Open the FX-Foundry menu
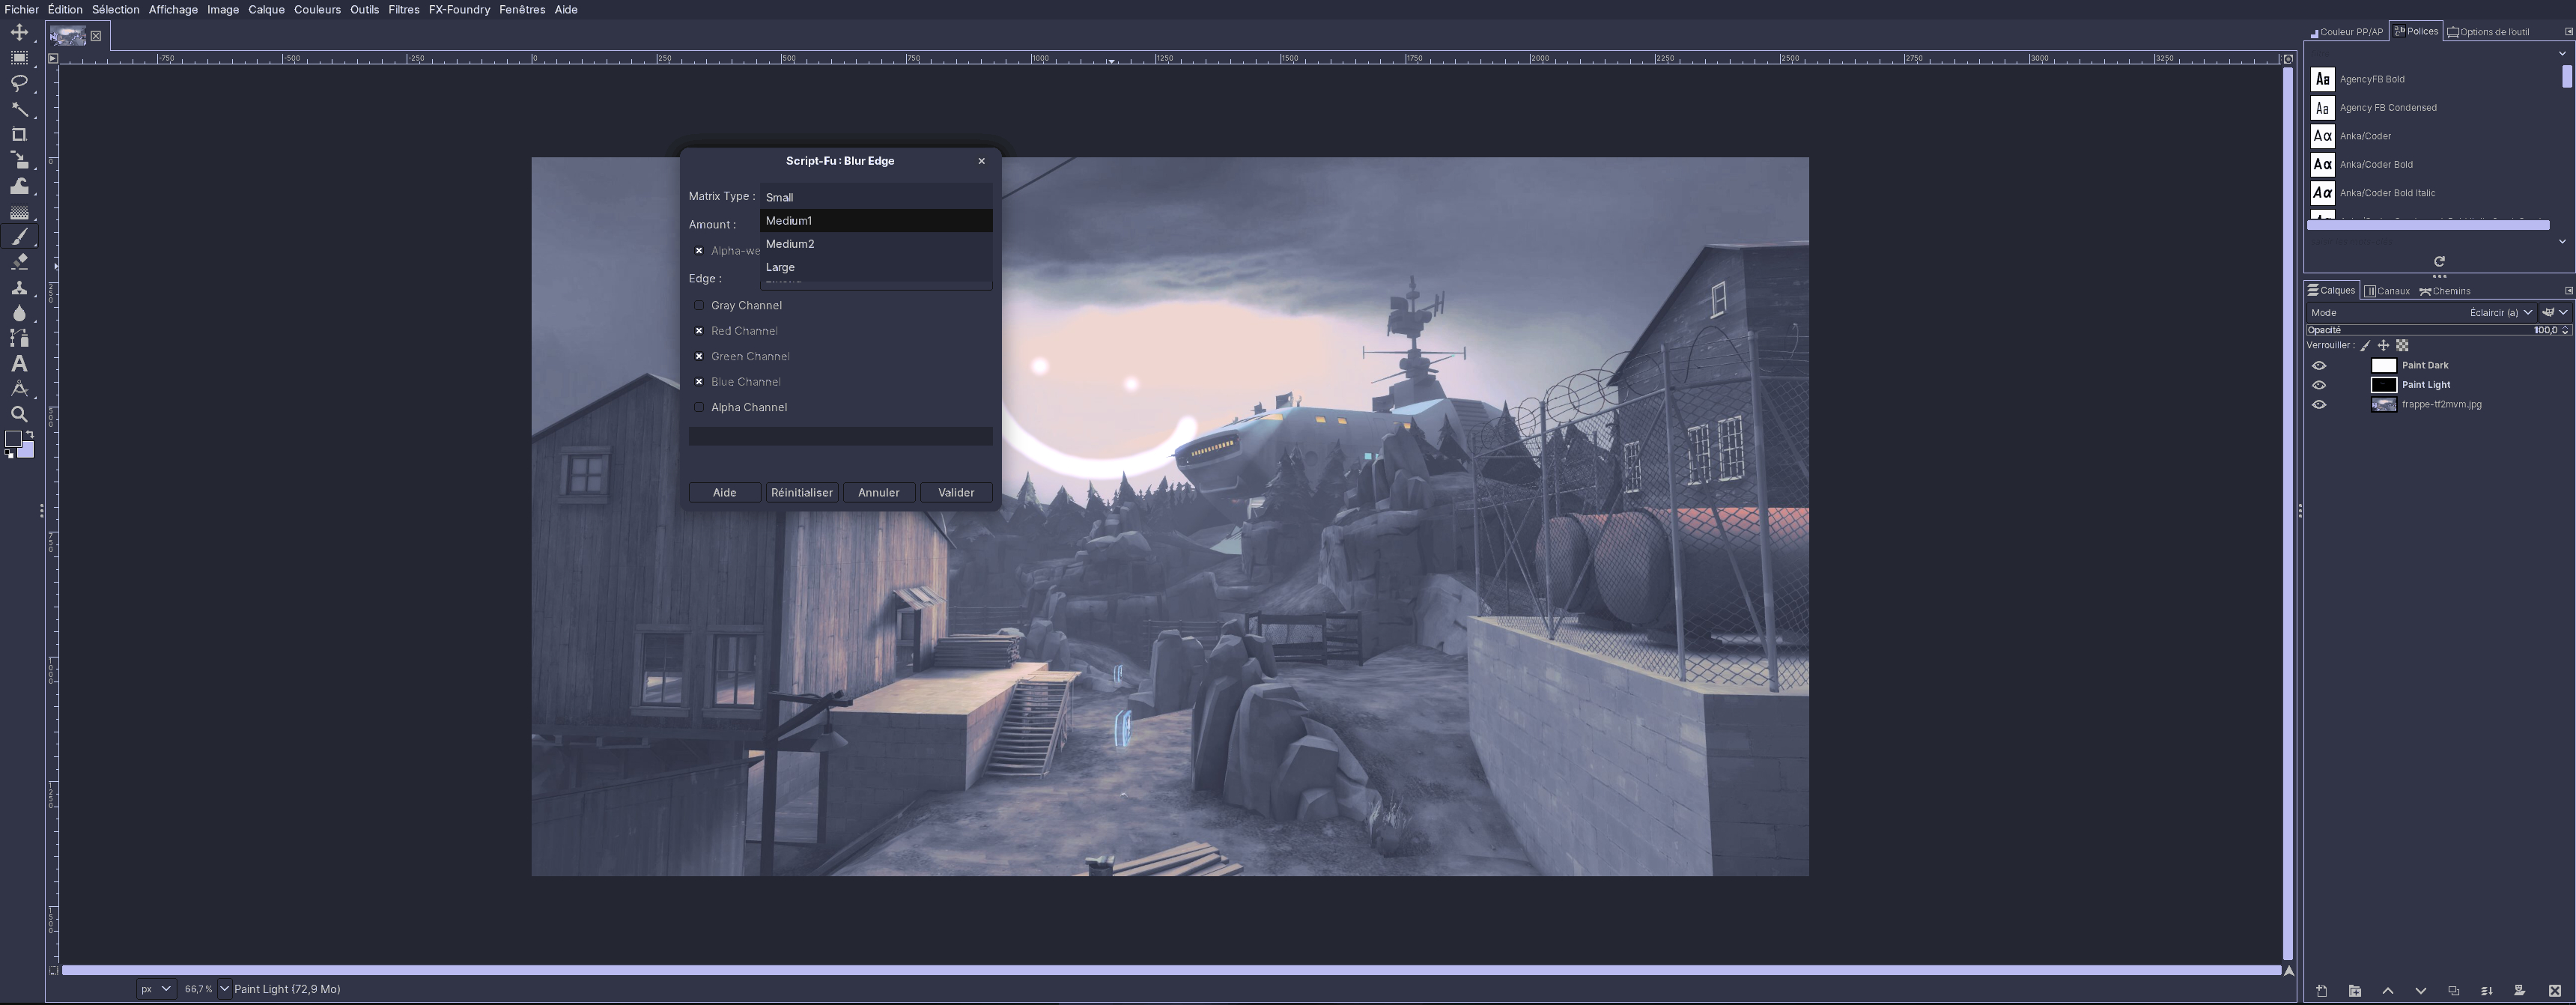The height and width of the screenshot is (1005, 2576). (x=459, y=9)
